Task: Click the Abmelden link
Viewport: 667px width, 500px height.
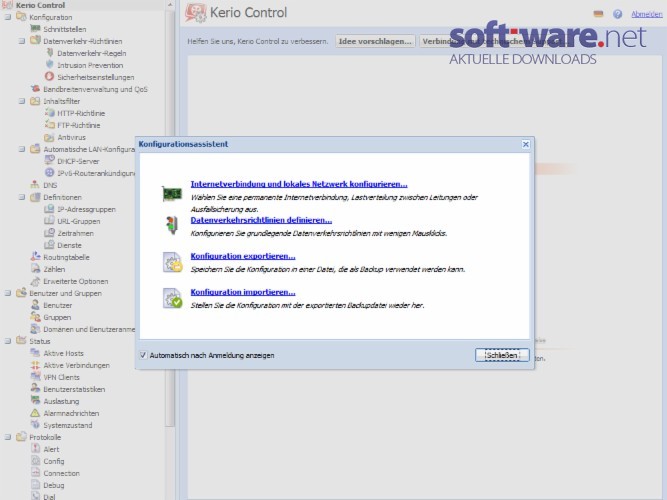Action: 647,14
